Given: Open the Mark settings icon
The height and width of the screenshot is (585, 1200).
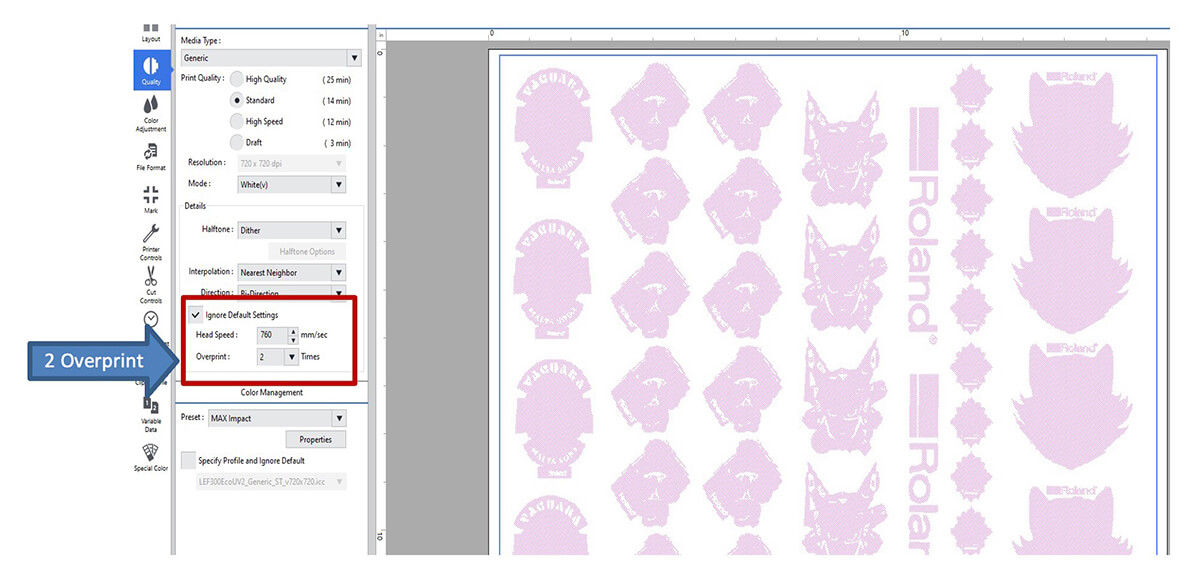Looking at the screenshot, I should 150,199.
